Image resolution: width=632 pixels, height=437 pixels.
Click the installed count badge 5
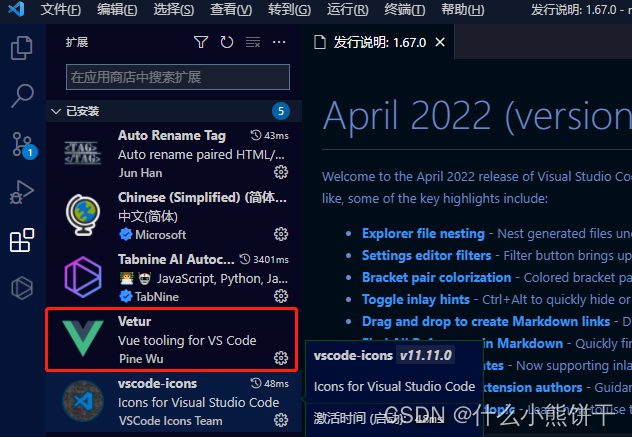(281, 111)
